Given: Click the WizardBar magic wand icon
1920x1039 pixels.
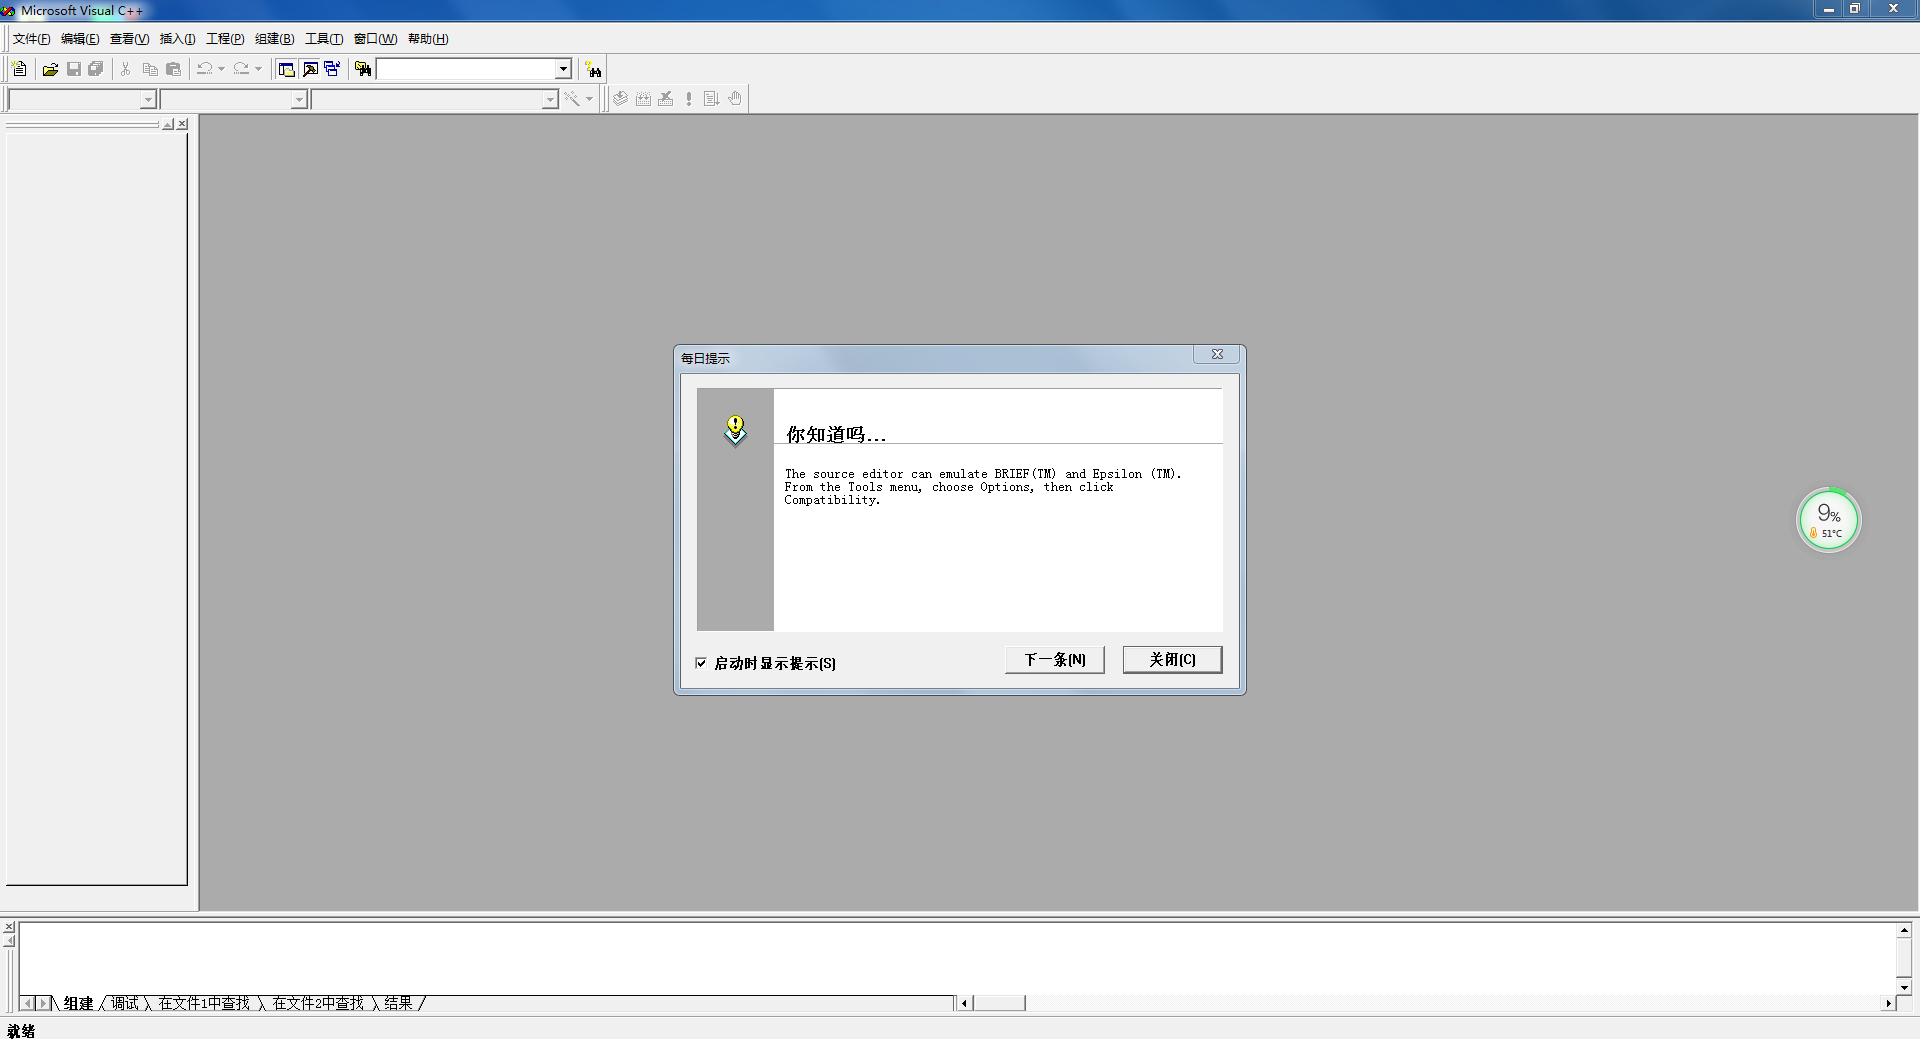Looking at the screenshot, I should pyautogui.click(x=572, y=98).
